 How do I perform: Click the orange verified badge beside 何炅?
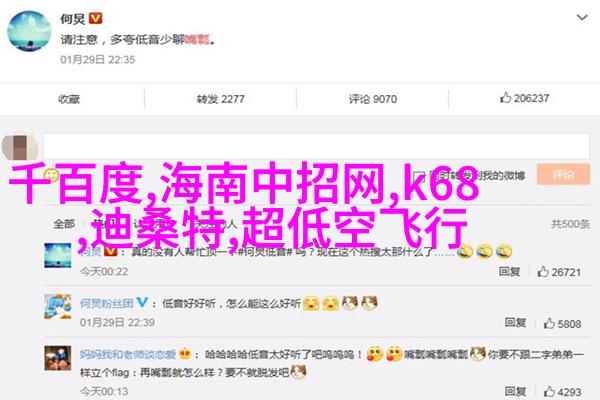(x=95, y=18)
